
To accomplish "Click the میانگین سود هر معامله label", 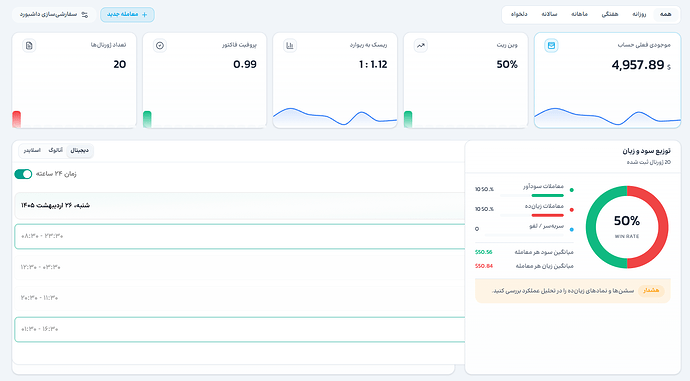I will 544,252.
